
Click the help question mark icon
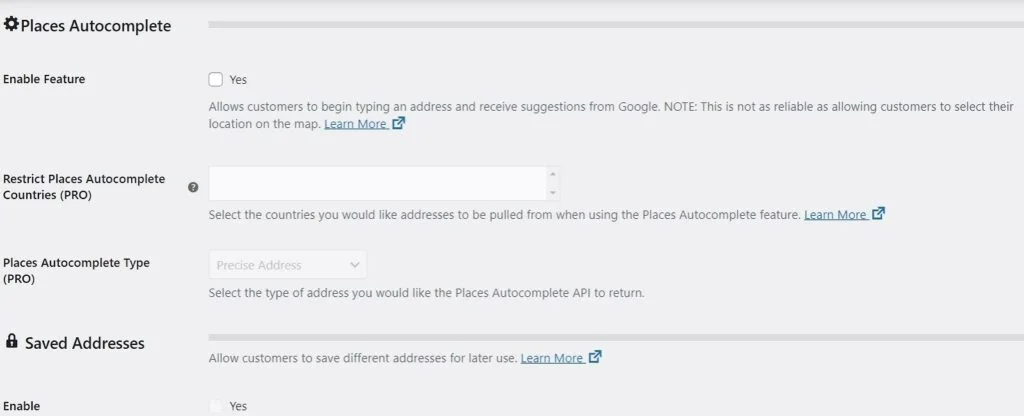coord(193,187)
